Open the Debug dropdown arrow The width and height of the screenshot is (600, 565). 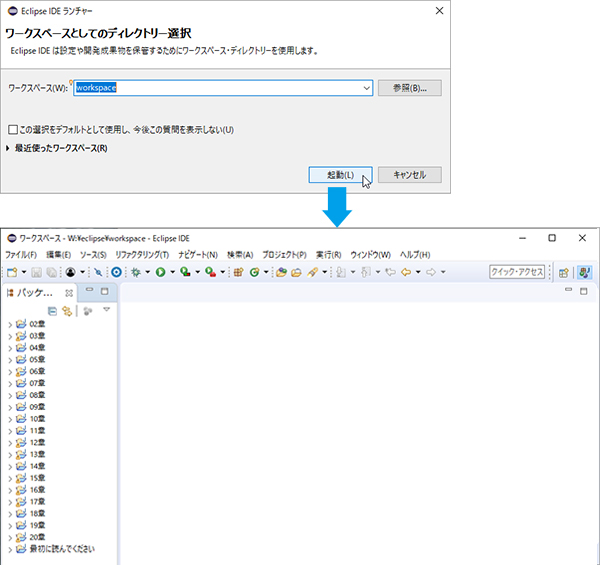pyautogui.click(x=147, y=272)
